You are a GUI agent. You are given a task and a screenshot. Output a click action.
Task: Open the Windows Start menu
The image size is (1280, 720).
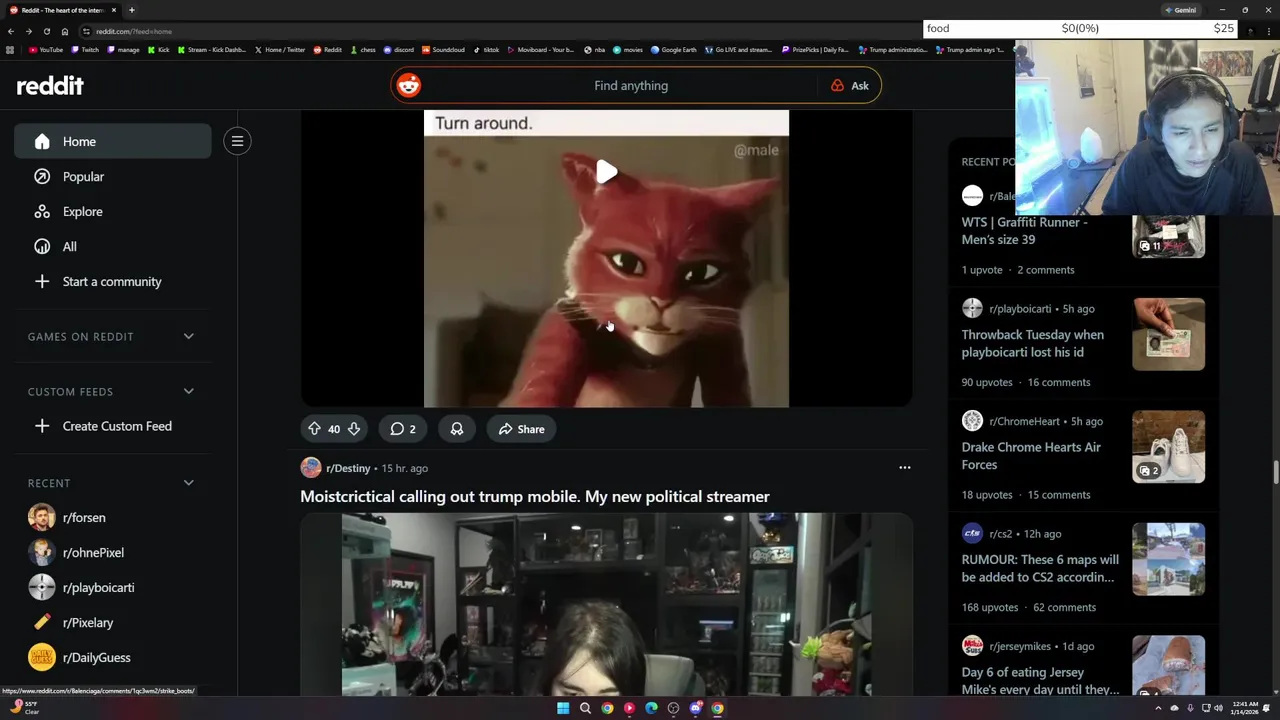563,708
